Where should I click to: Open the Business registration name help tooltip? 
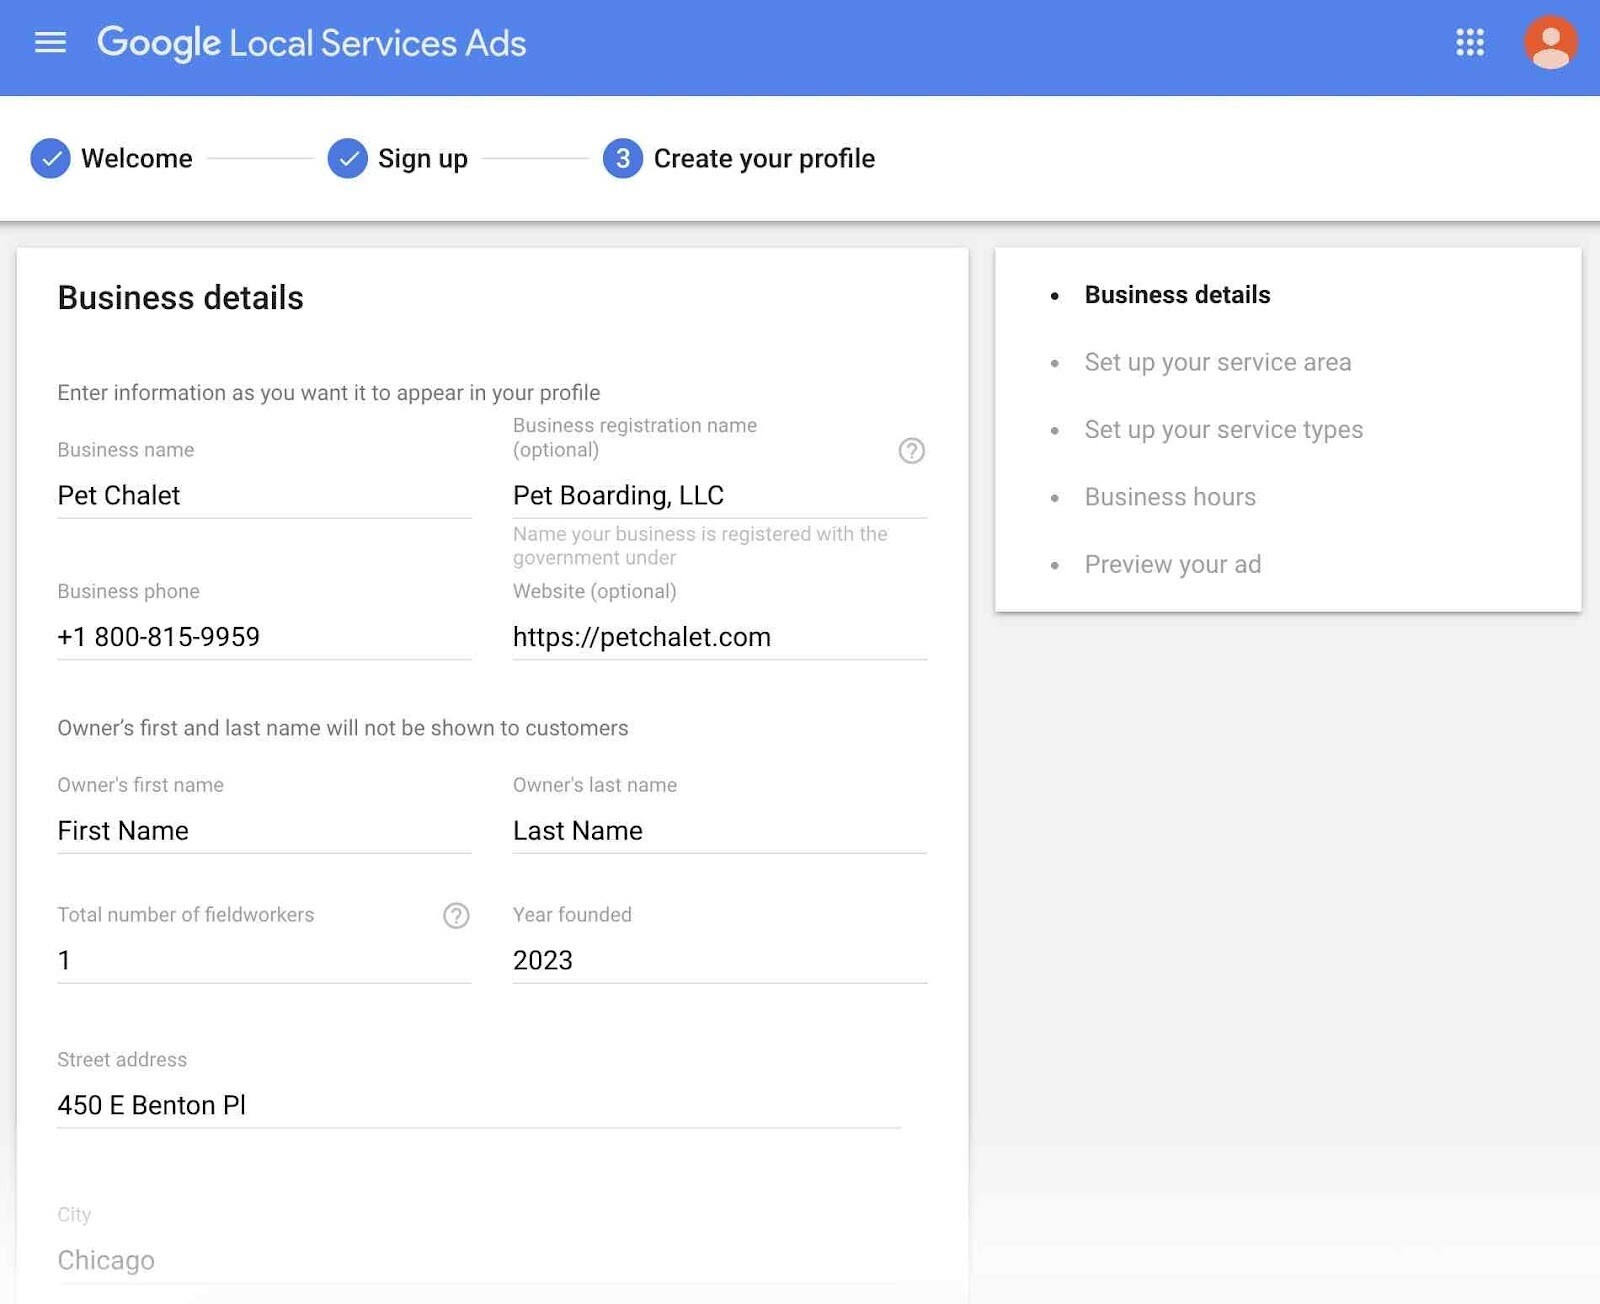pyautogui.click(x=911, y=452)
